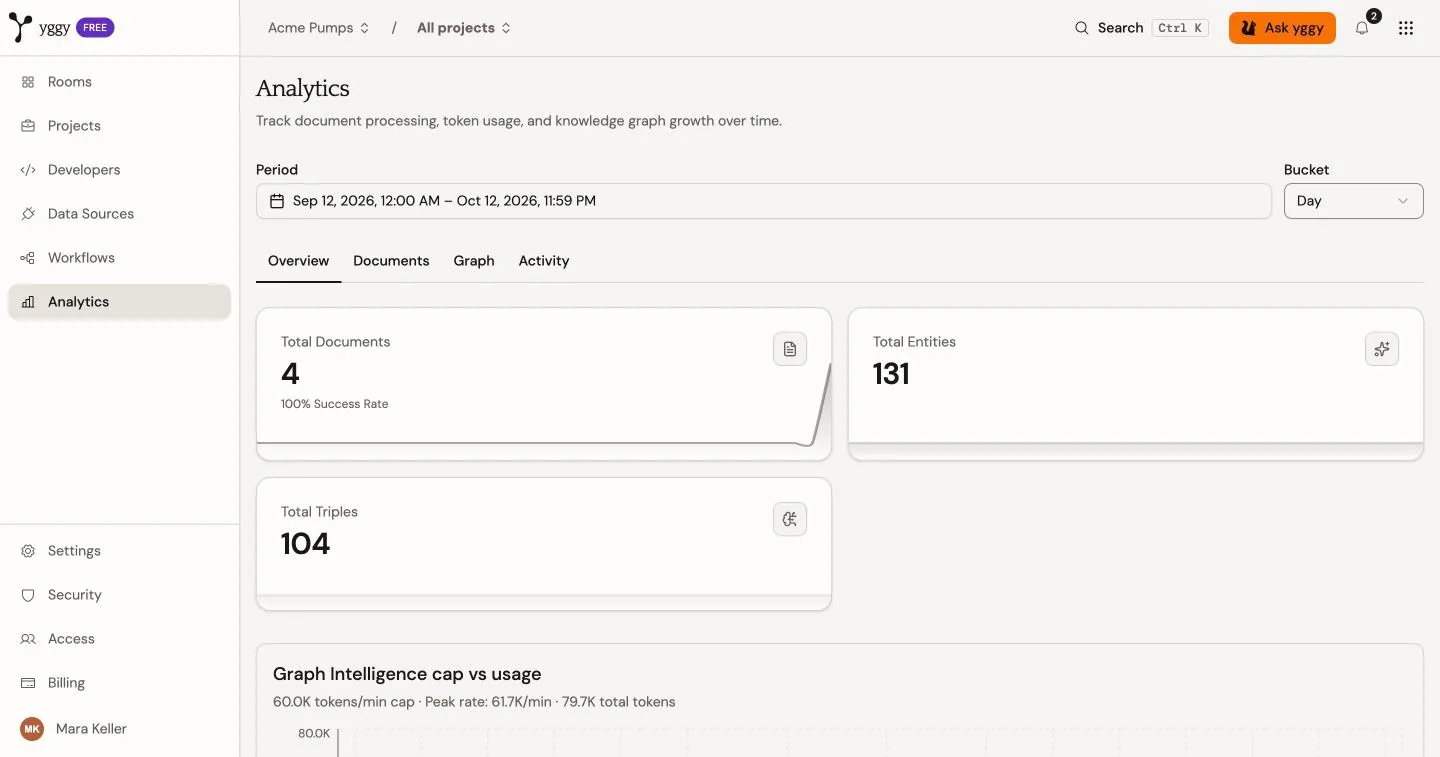The image size is (1440, 757).
Task: Click the Total Entities value 131
Action: 891,374
